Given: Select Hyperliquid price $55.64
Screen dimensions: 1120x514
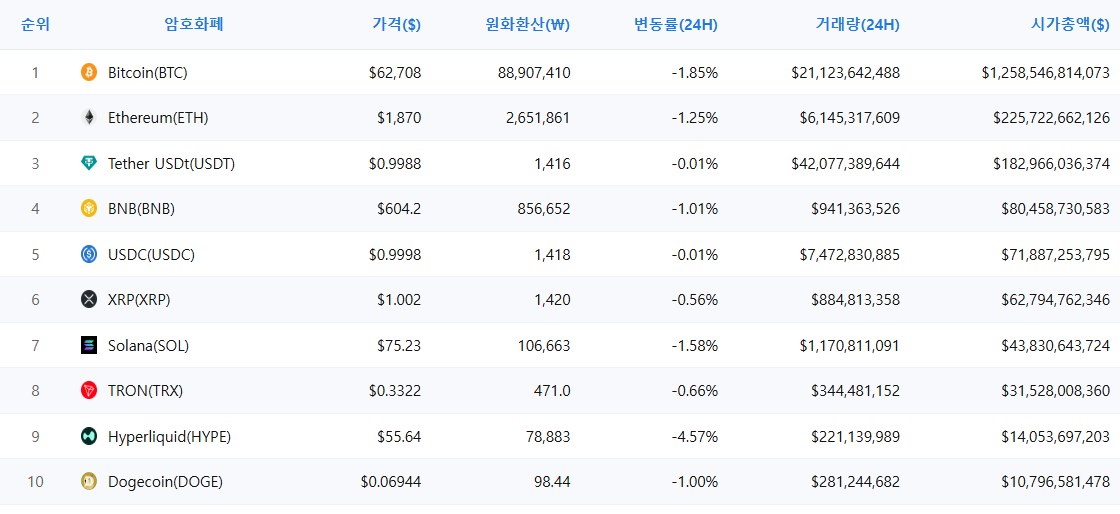Looking at the screenshot, I should coord(399,437).
